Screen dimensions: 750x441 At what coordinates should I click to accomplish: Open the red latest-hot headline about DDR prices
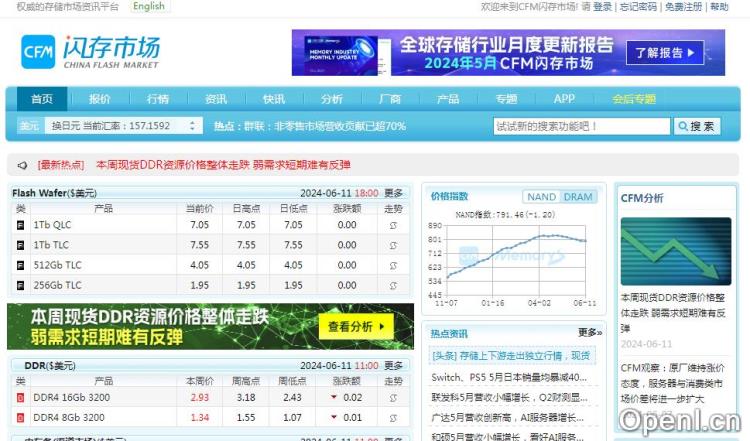coord(223,165)
